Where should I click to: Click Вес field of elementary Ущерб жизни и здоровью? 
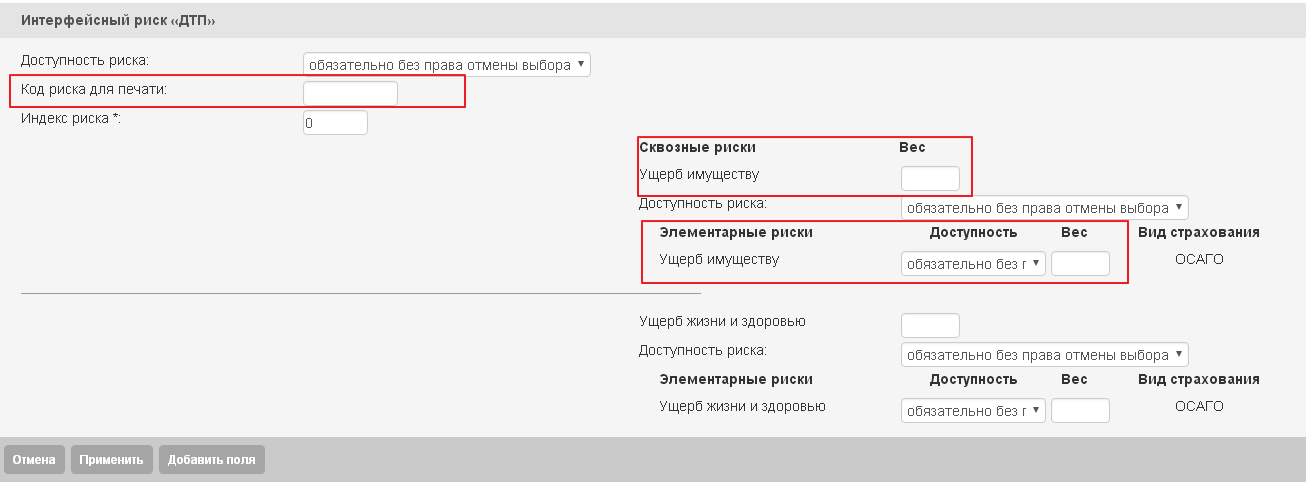1081,411
